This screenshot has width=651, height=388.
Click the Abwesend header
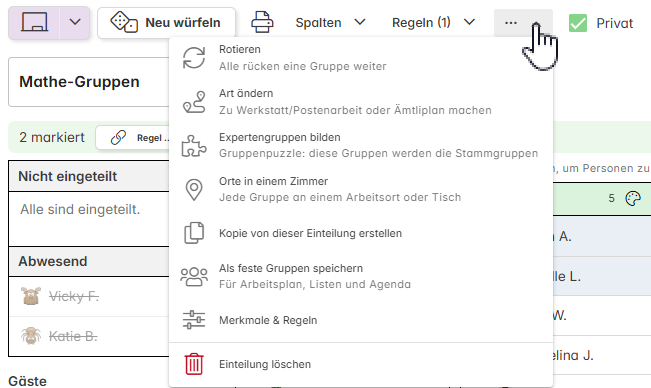coord(89,261)
